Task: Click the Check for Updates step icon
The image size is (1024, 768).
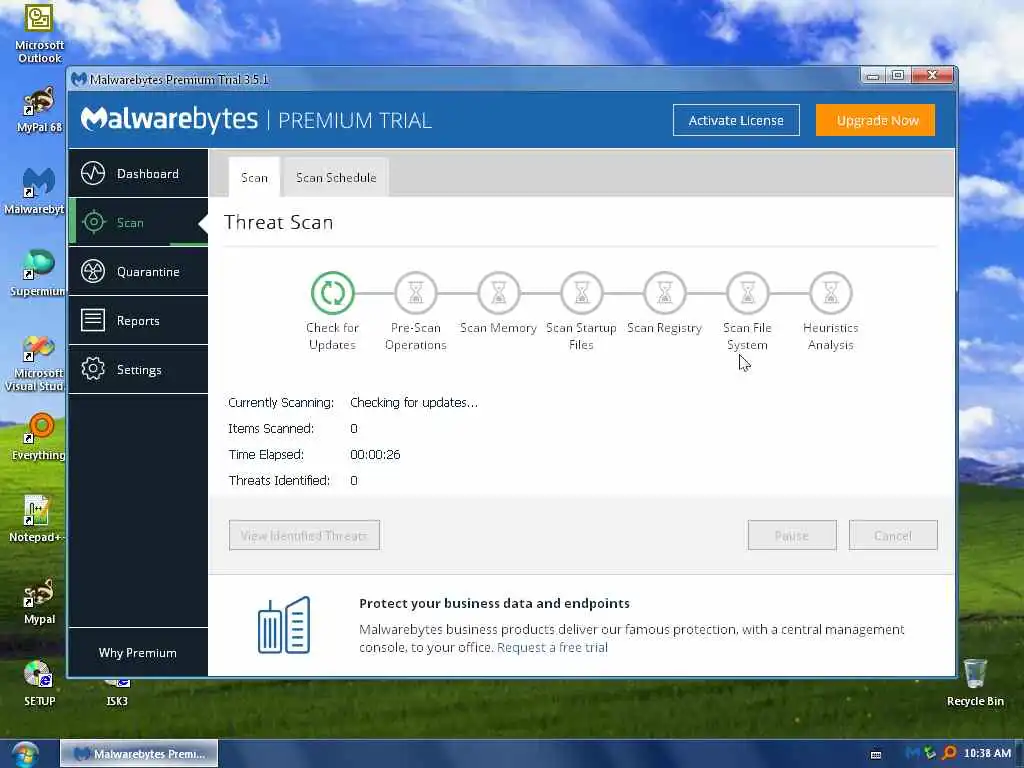Action: click(x=332, y=293)
